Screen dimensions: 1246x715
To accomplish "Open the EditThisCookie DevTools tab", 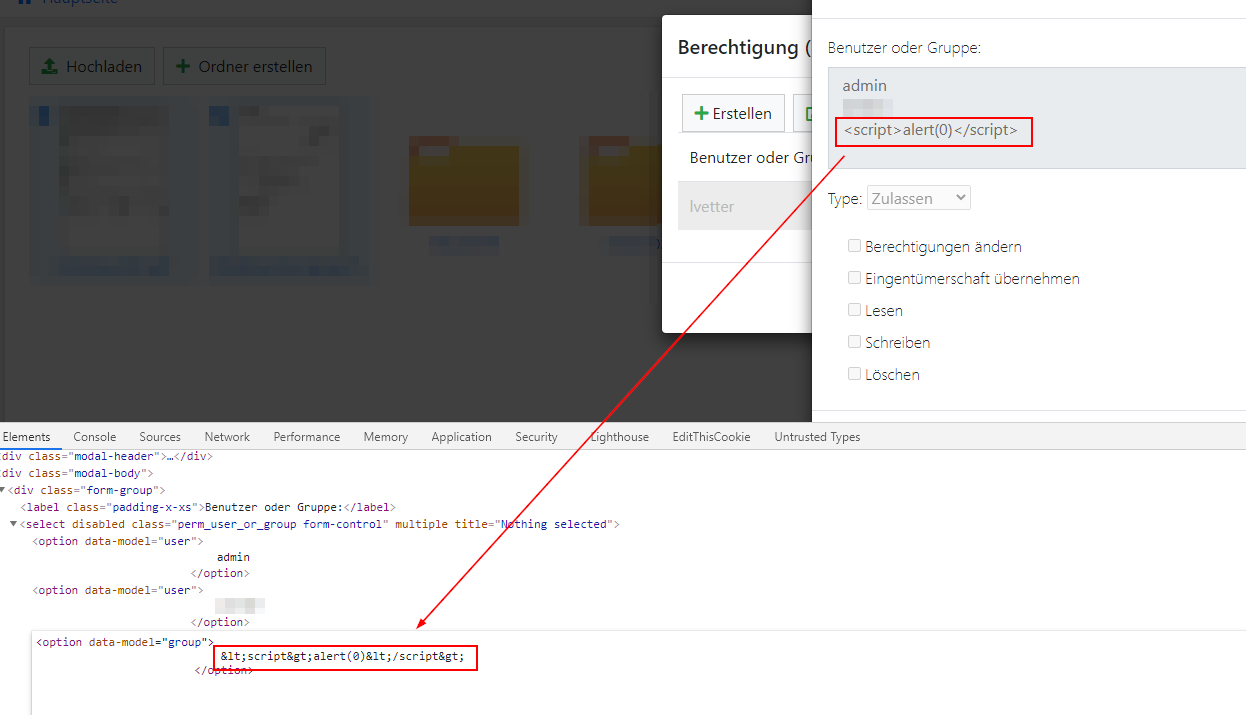I will click(711, 437).
